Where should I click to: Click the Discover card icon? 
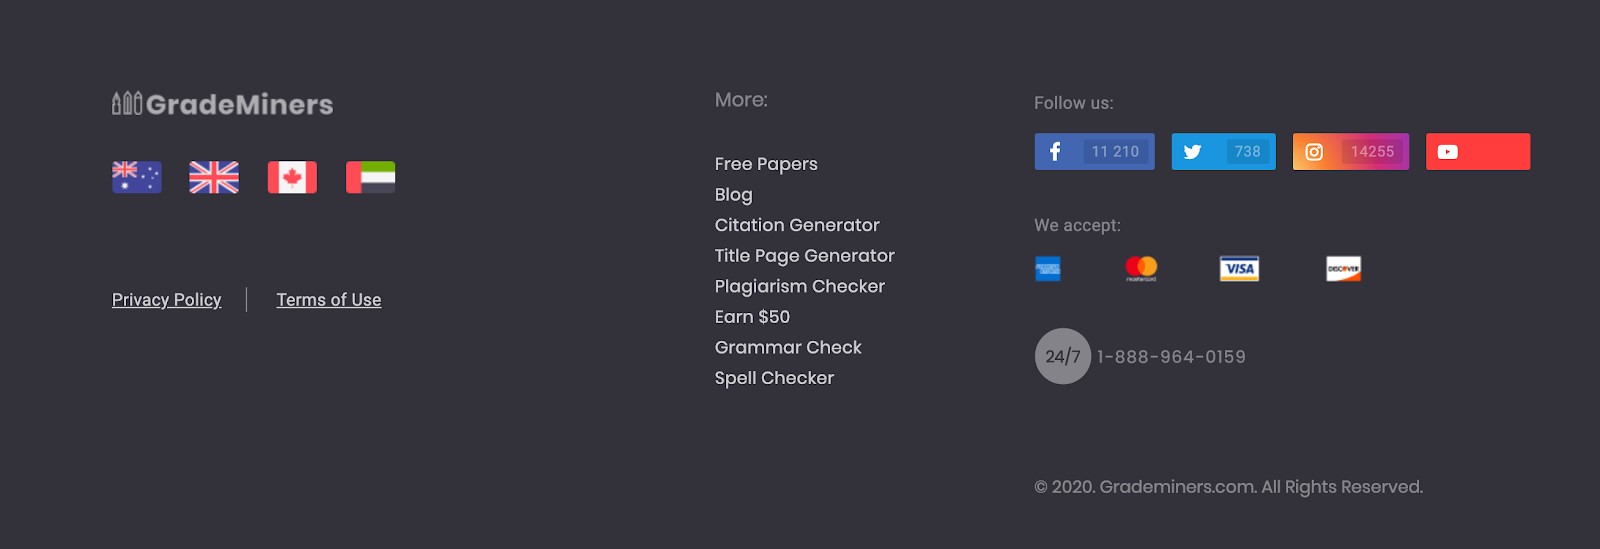pos(1344,268)
